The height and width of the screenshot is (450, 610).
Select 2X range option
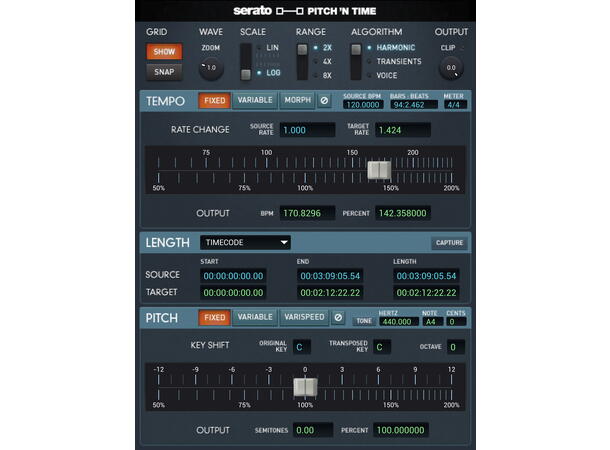[327, 48]
